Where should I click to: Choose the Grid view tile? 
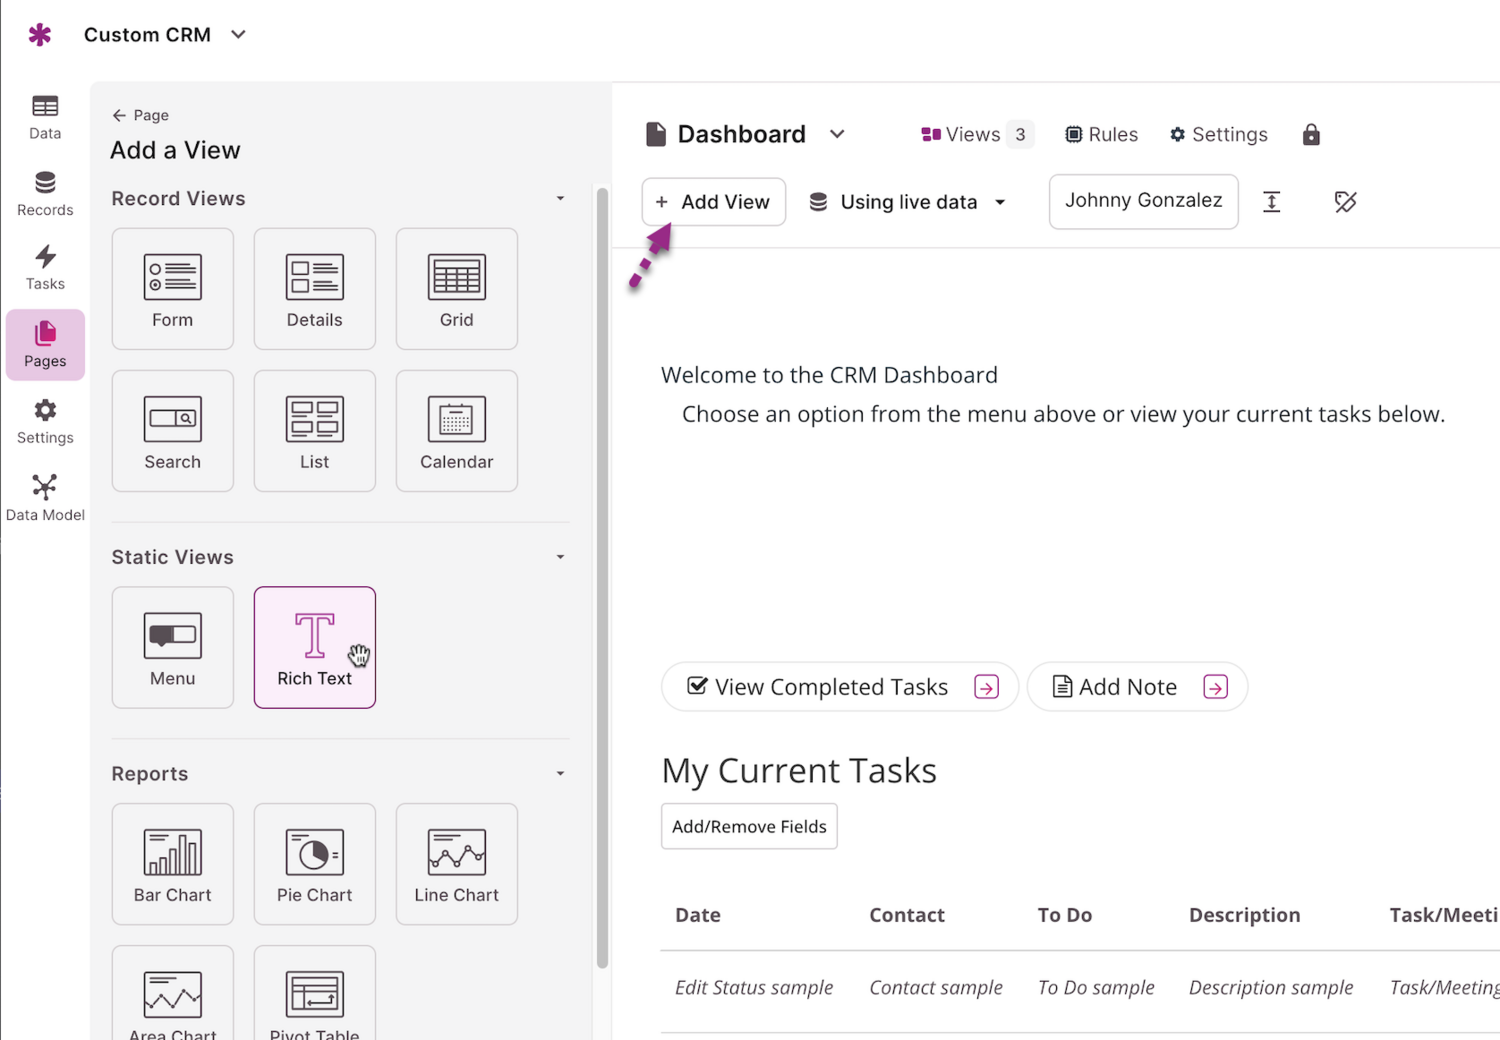tap(456, 289)
